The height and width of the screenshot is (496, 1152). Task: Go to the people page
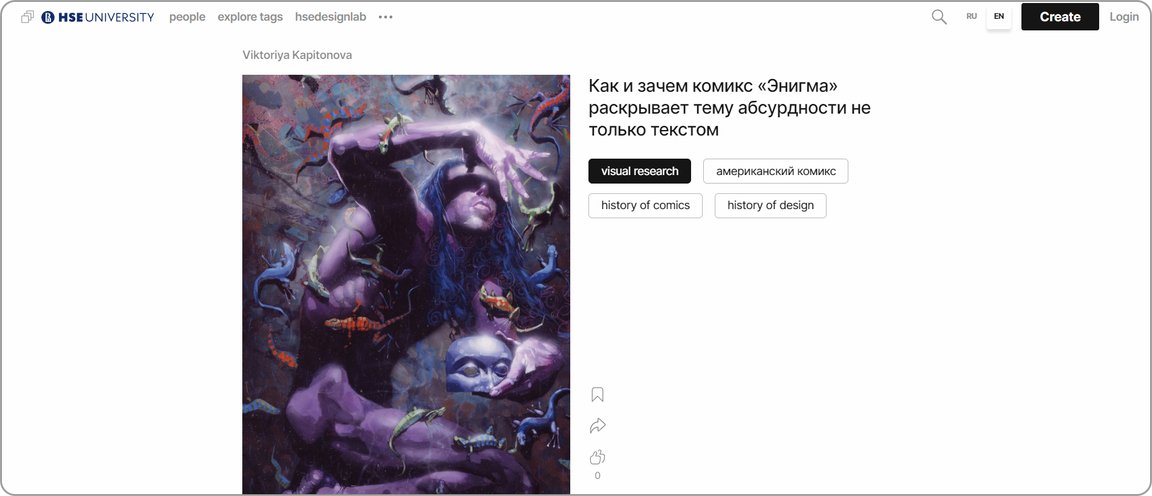tap(187, 17)
